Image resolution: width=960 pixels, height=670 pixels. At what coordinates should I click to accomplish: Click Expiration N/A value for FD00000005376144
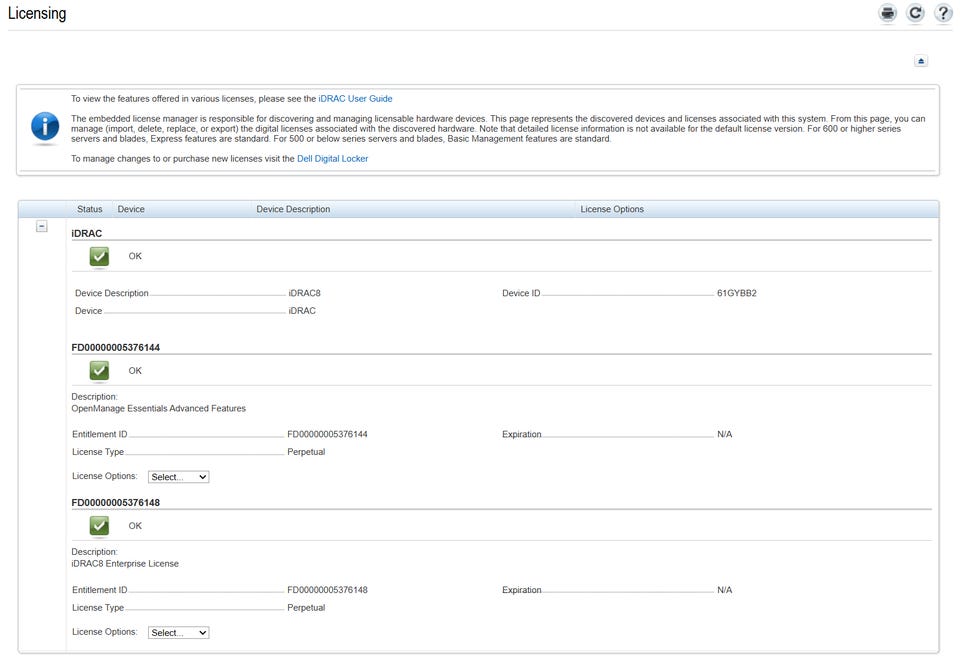(725, 434)
